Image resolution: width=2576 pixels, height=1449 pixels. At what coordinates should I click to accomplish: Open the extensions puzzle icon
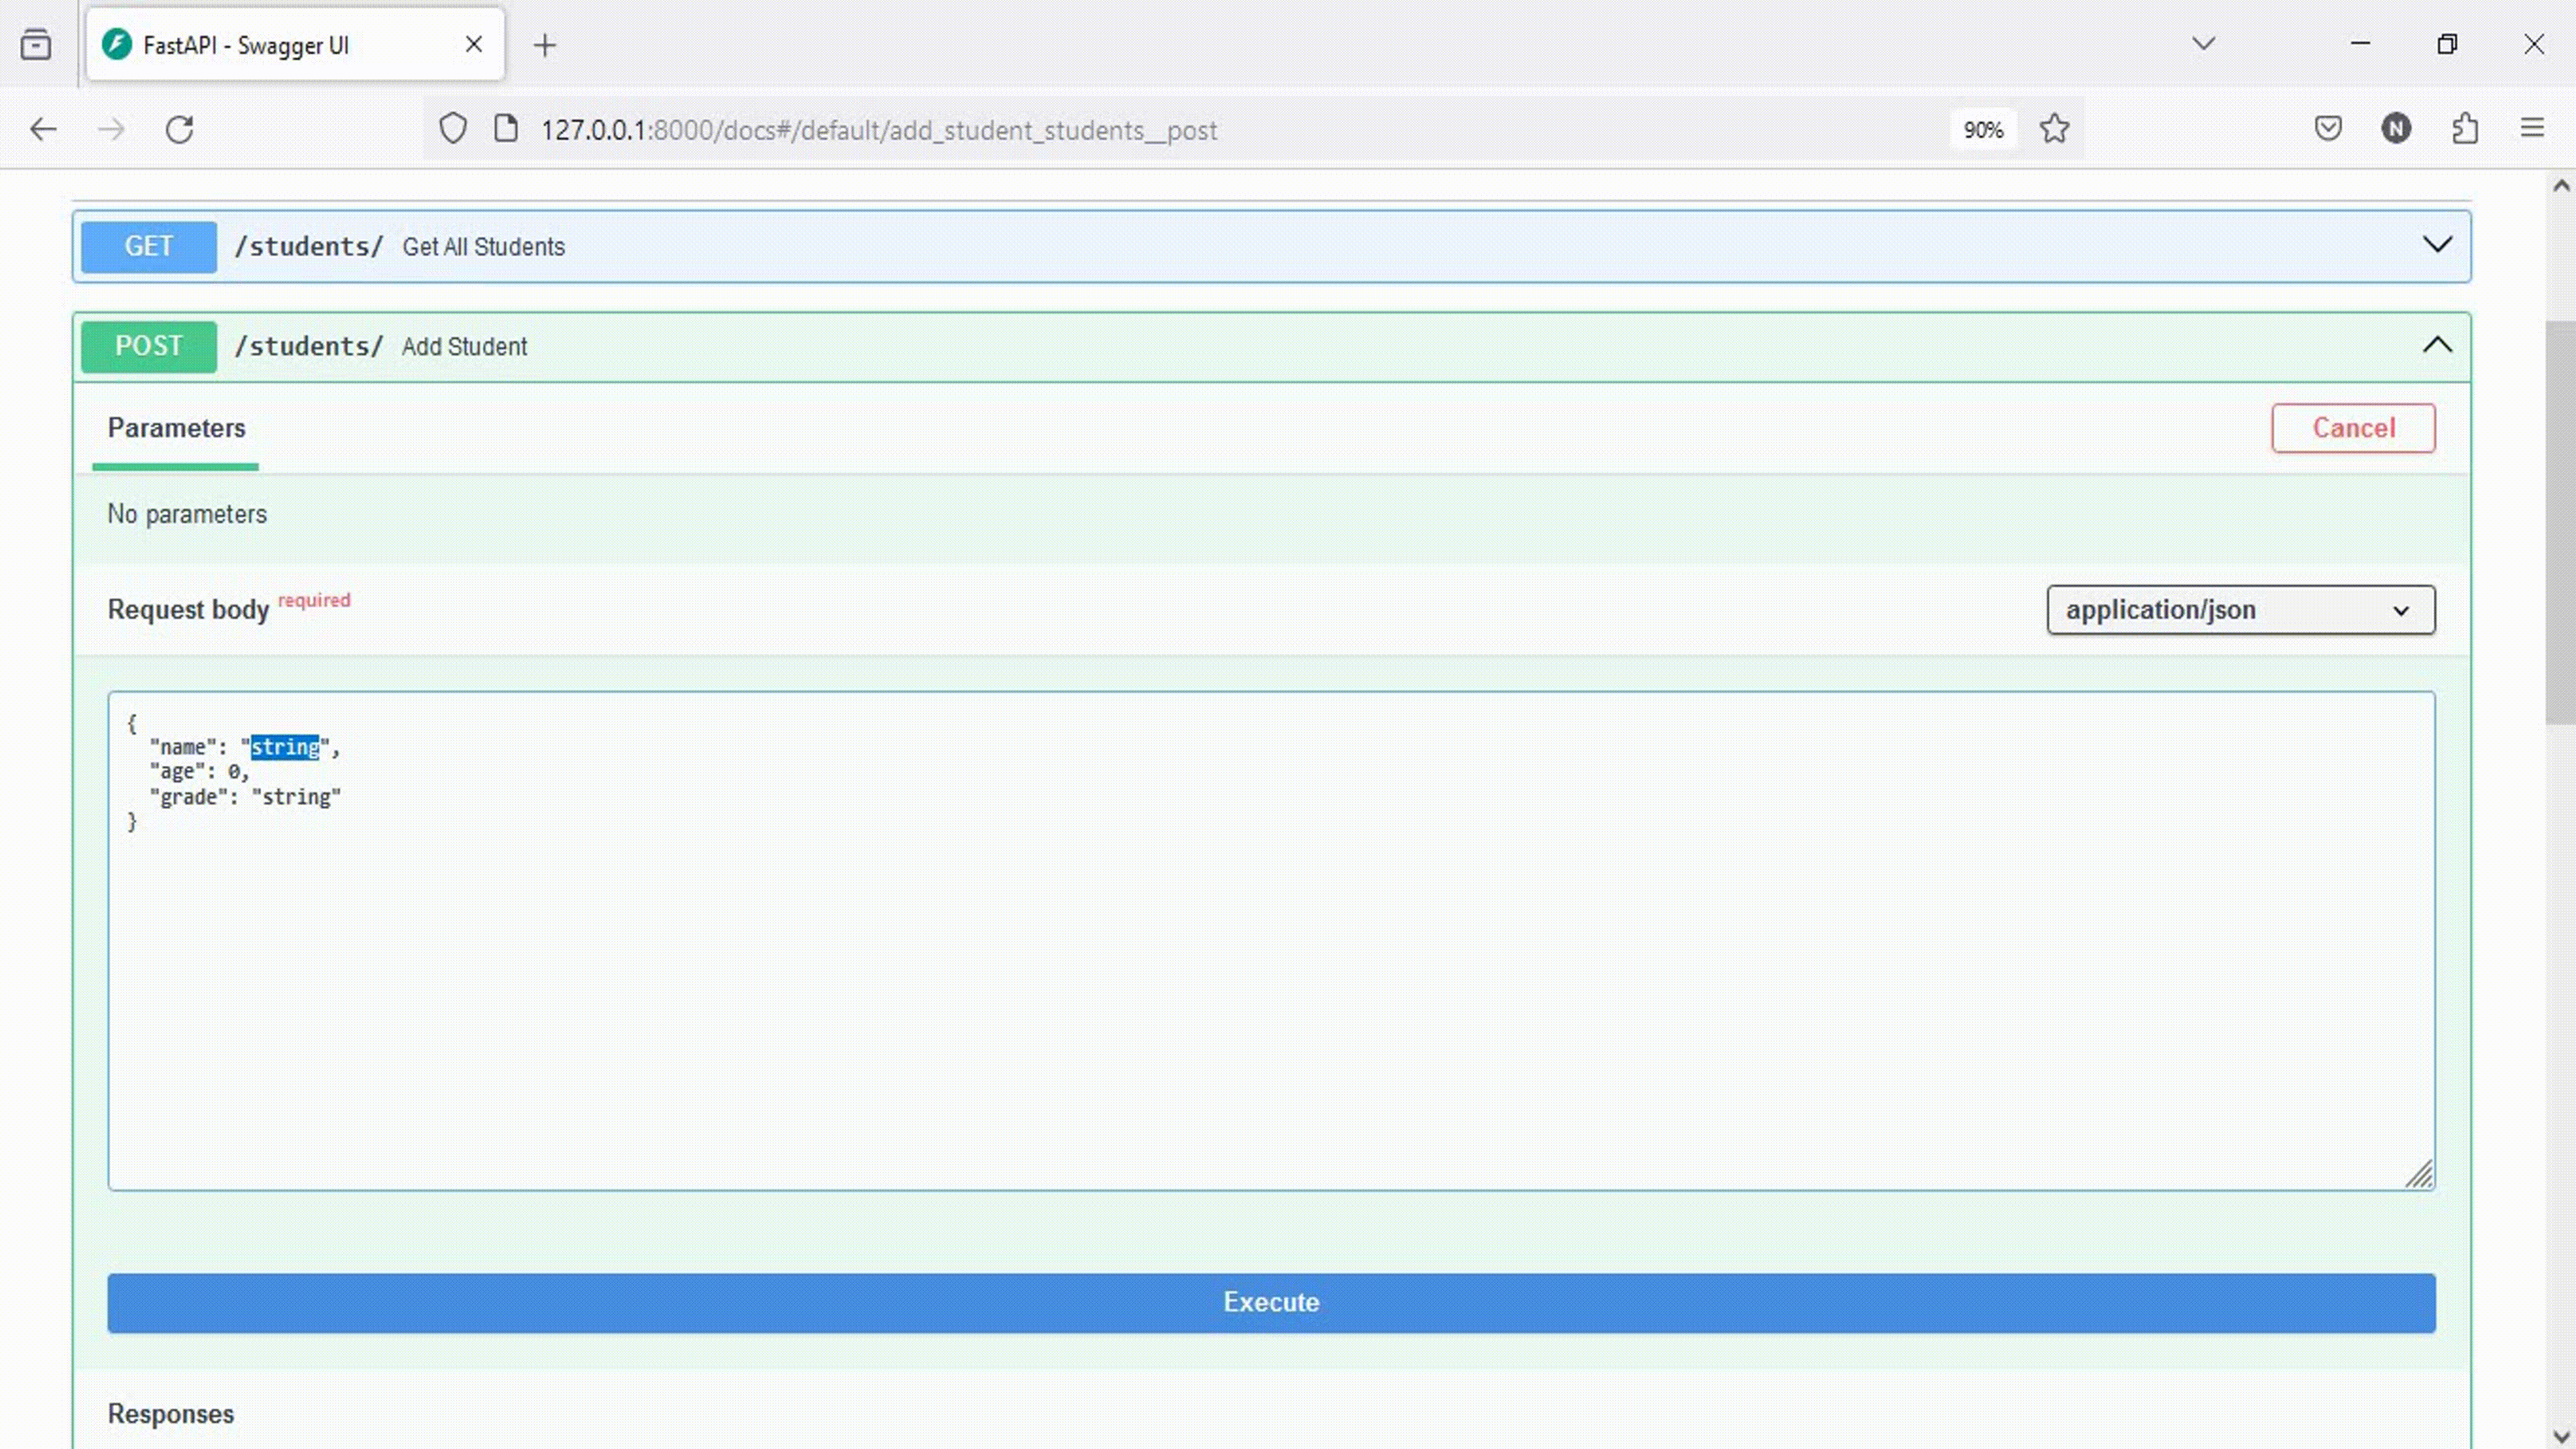tap(2464, 129)
